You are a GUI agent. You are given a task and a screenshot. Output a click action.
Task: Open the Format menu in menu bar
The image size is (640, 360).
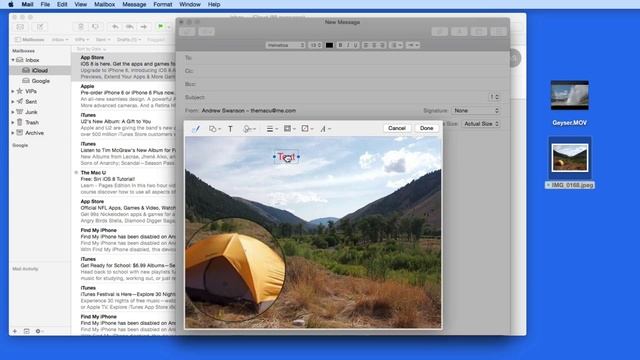click(162, 4)
